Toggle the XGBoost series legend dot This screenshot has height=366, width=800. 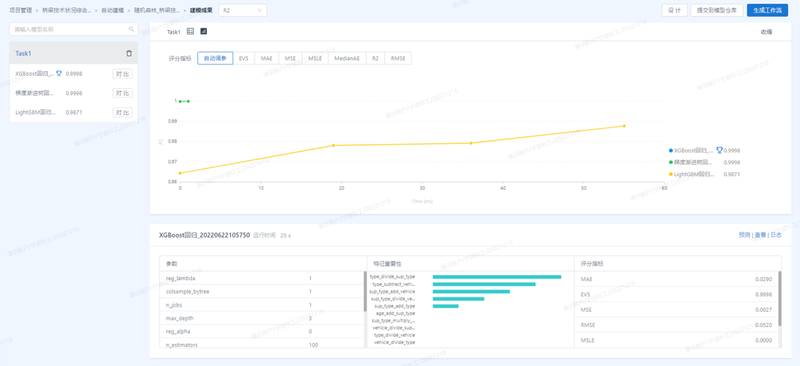click(670, 151)
